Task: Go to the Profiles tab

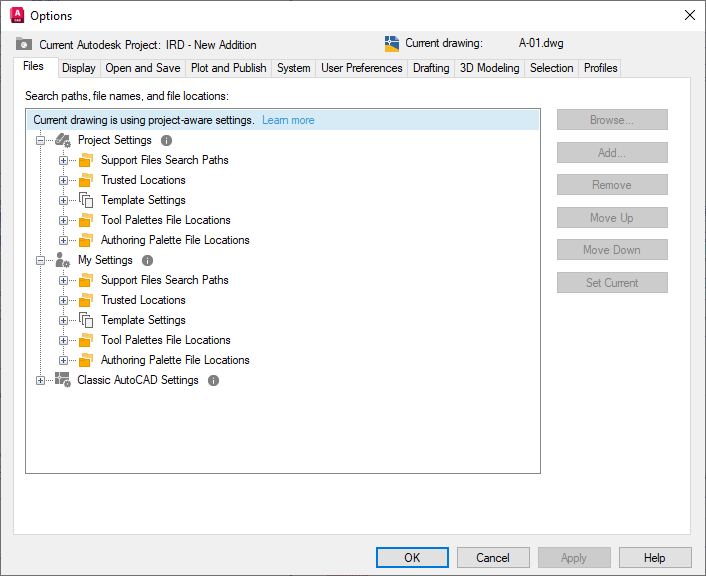Action: [x=601, y=68]
